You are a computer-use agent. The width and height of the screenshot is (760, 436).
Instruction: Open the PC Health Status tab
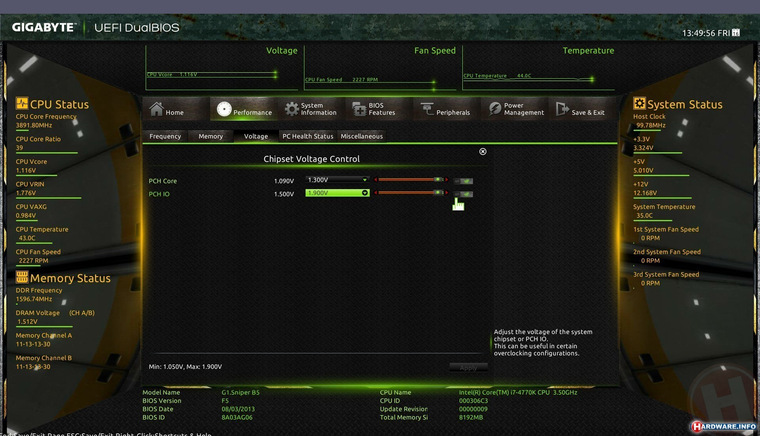tap(308, 136)
